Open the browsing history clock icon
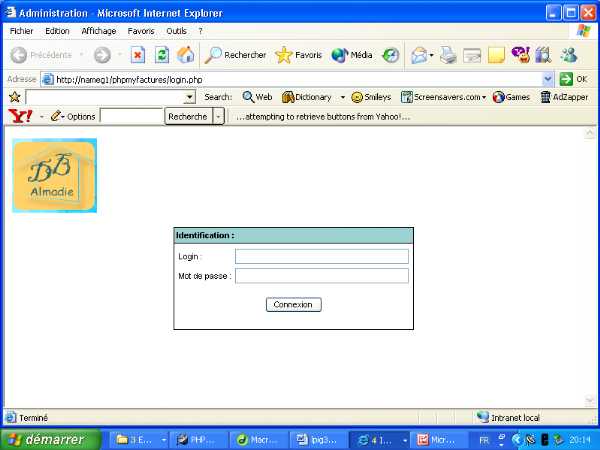Image resolution: width=600 pixels, height=450 pixels. pos(391,55)
